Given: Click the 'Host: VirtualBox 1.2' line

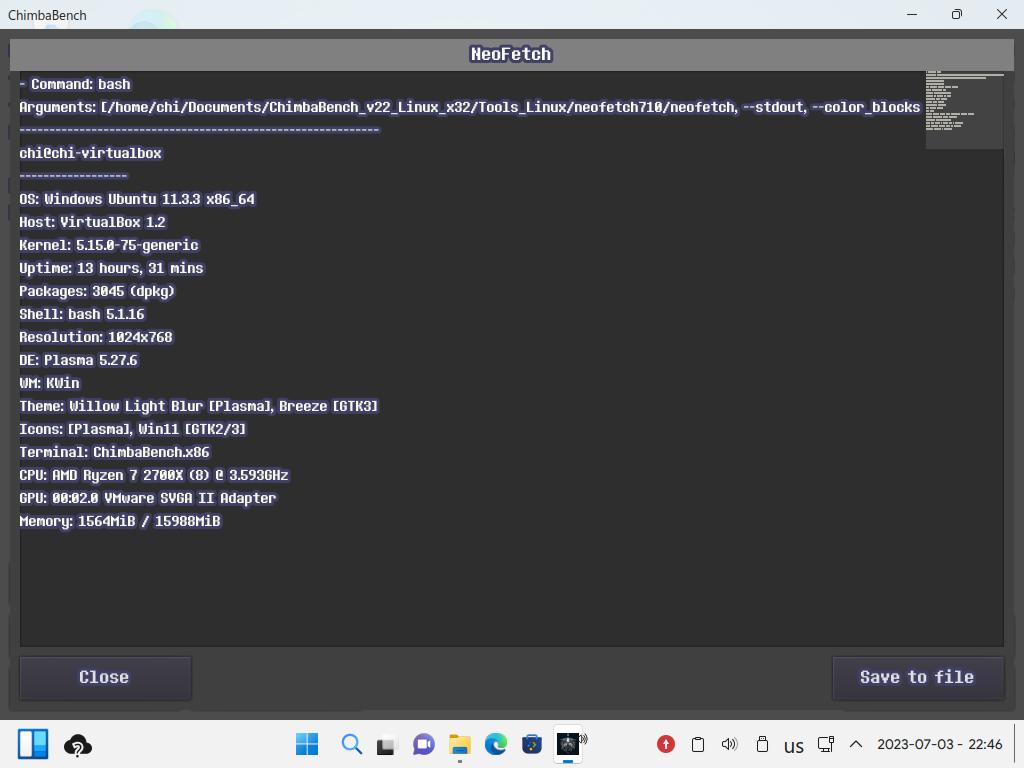Looking at the screenshot, I should point(92,222).
